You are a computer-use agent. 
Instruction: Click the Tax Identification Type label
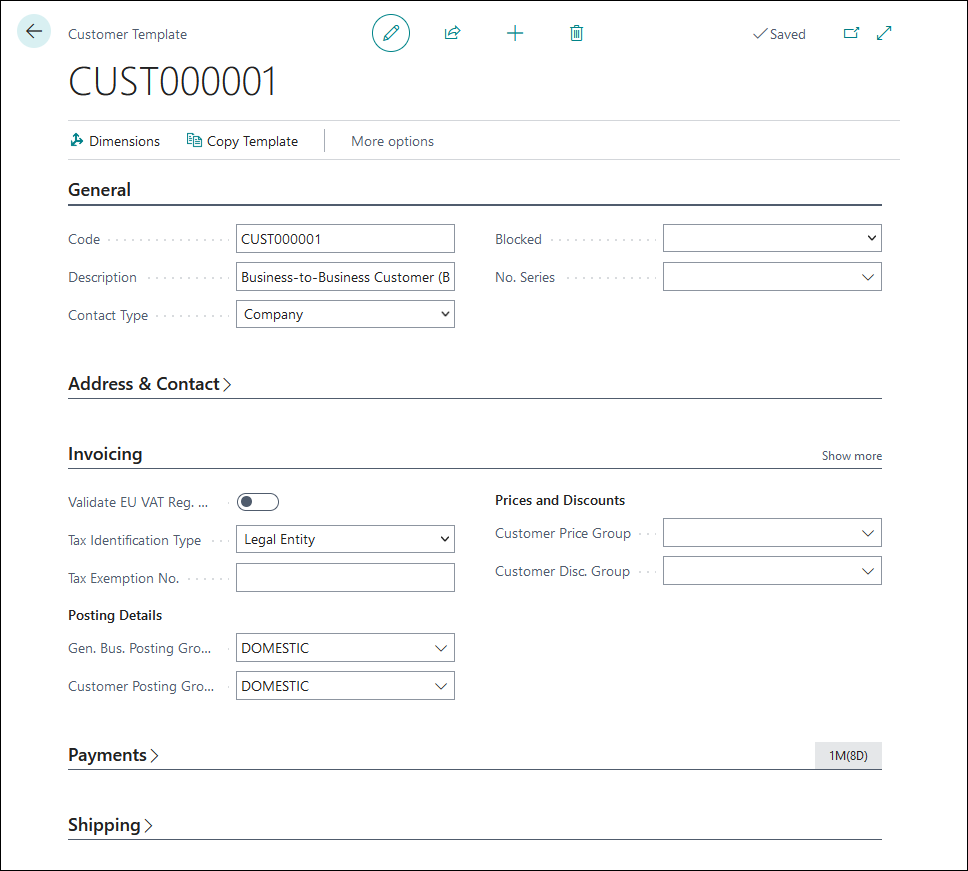point(135,540)
